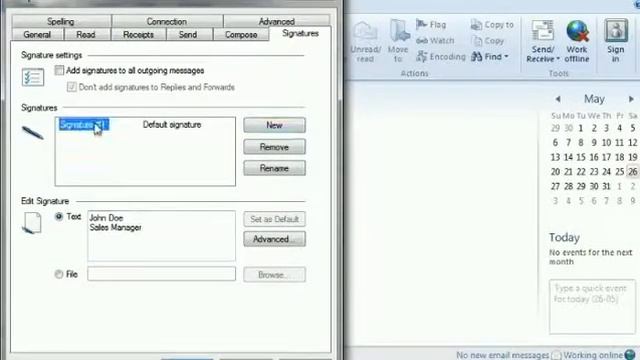
Task: Expand the Send/Receive dropdown arrow
Action: 558,59
